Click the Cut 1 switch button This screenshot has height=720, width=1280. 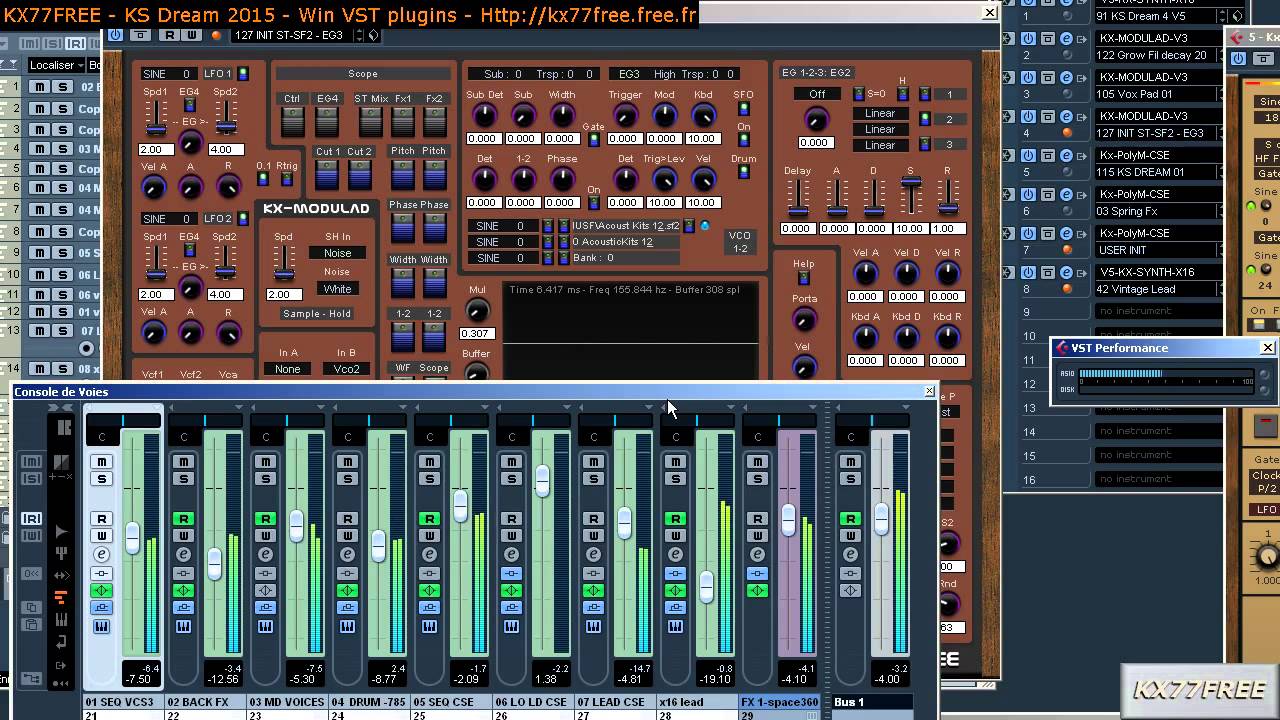[327, 174]
